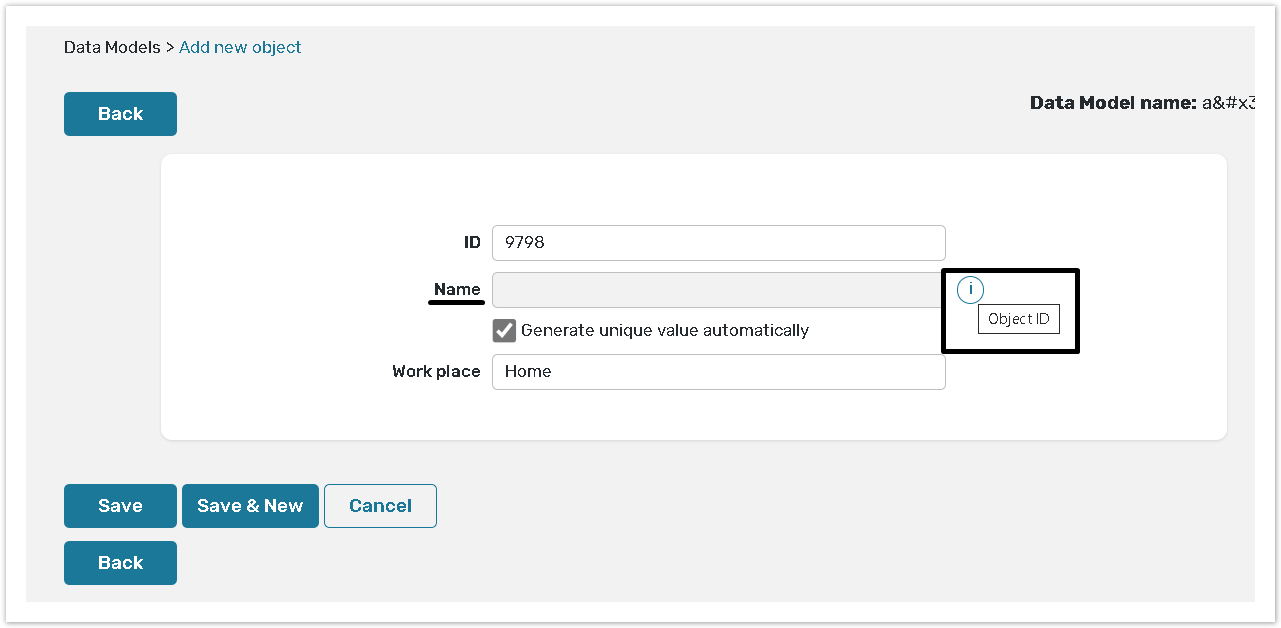Click the ID input field
The width and height of the screenshot is (1281, 628).
(x=718, y=243)
